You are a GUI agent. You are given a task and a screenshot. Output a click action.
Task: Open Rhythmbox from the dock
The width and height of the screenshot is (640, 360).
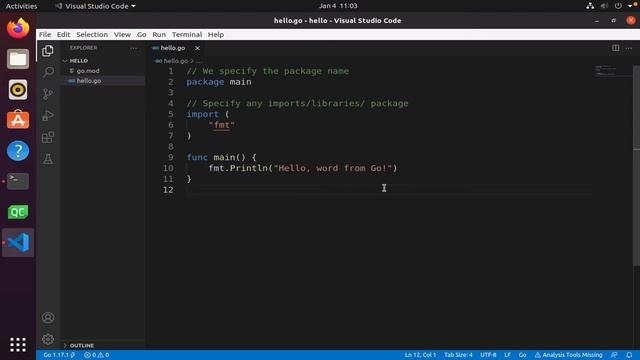click(x=18, y=89)
